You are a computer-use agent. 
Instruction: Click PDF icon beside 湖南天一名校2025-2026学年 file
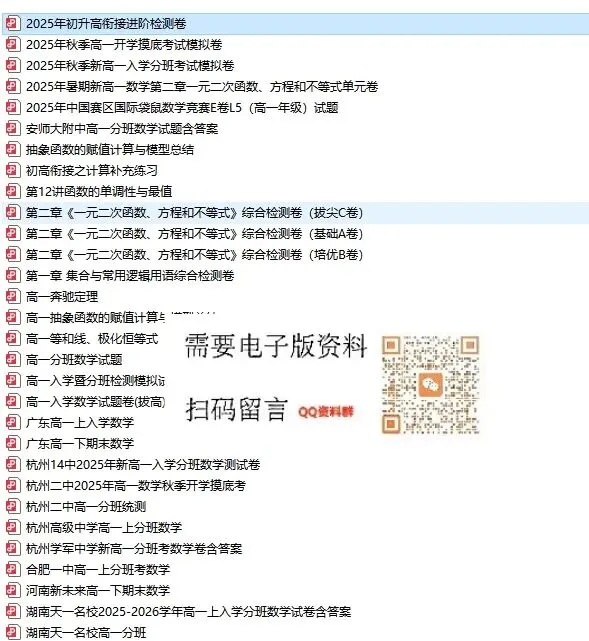pos(13,612)
